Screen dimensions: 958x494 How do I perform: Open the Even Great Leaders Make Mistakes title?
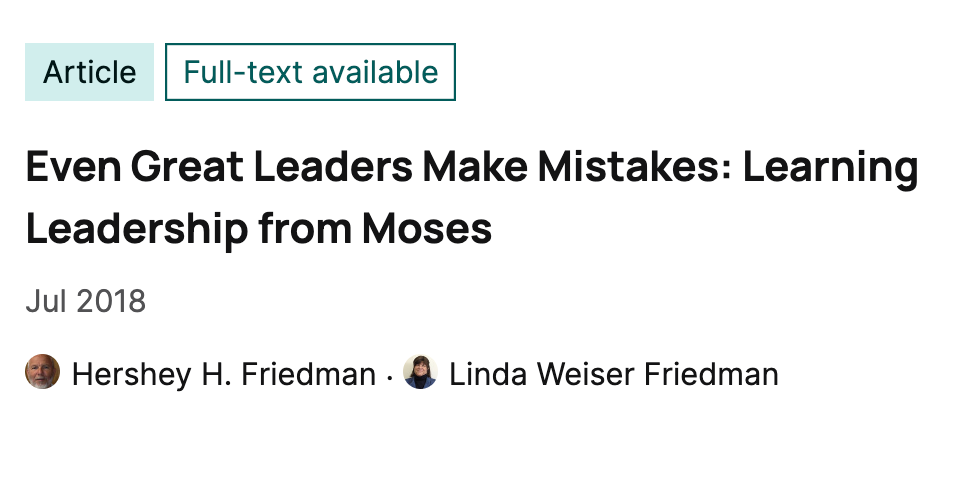pyautogui.click(x=472, y=197)
